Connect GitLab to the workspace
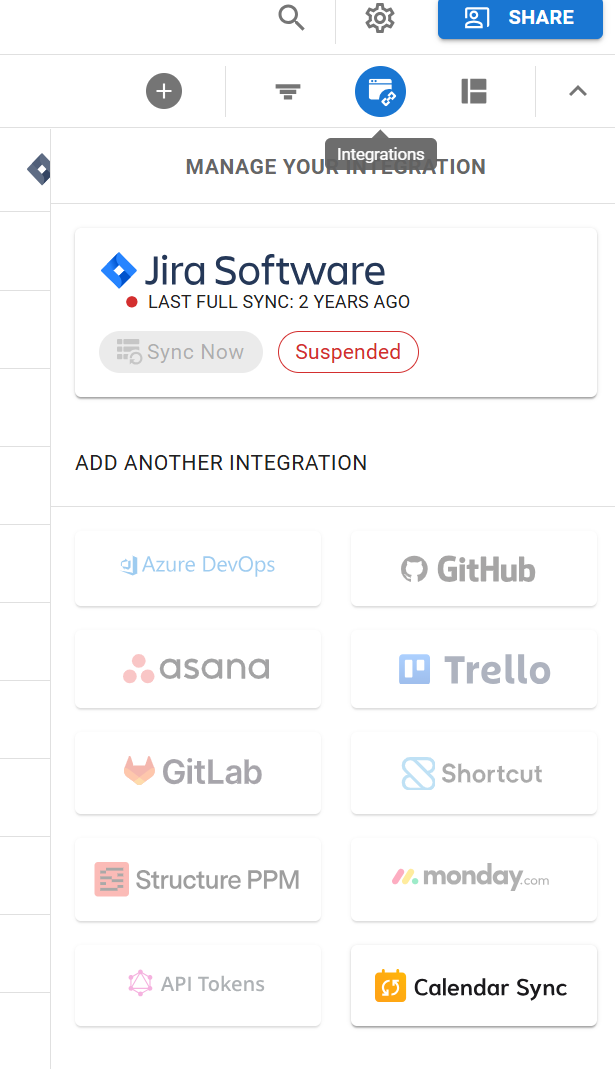The height and width of the screenshot is (1069, 615). [x=197, y=773]
